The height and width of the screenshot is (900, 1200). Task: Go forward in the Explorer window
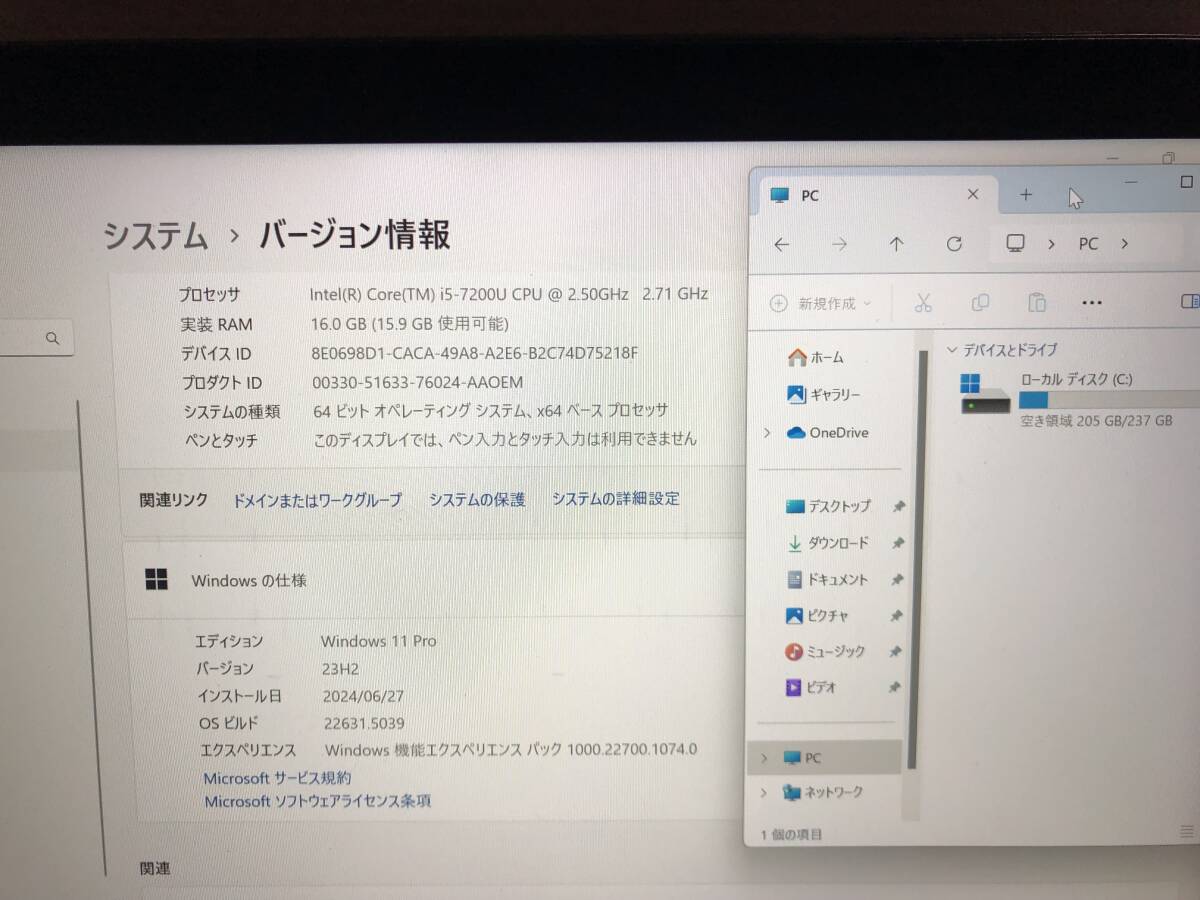click(840, 244)
